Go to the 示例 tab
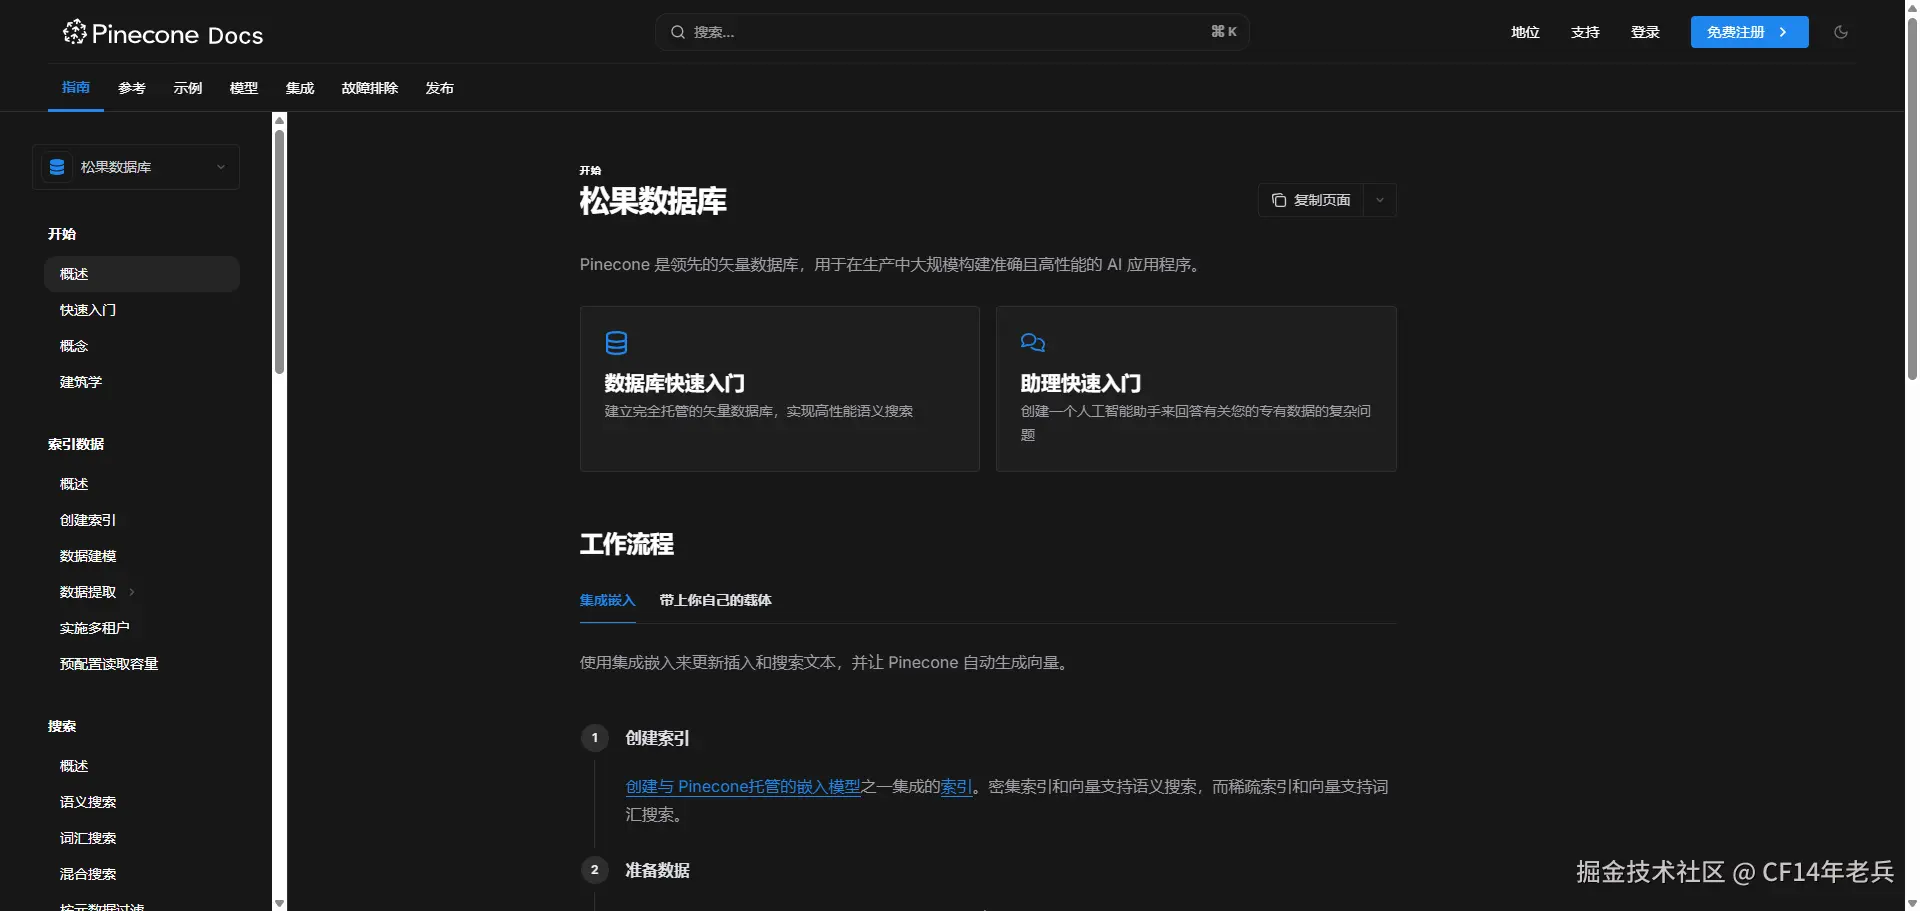The image size is (1920, 911). point(188,88)
